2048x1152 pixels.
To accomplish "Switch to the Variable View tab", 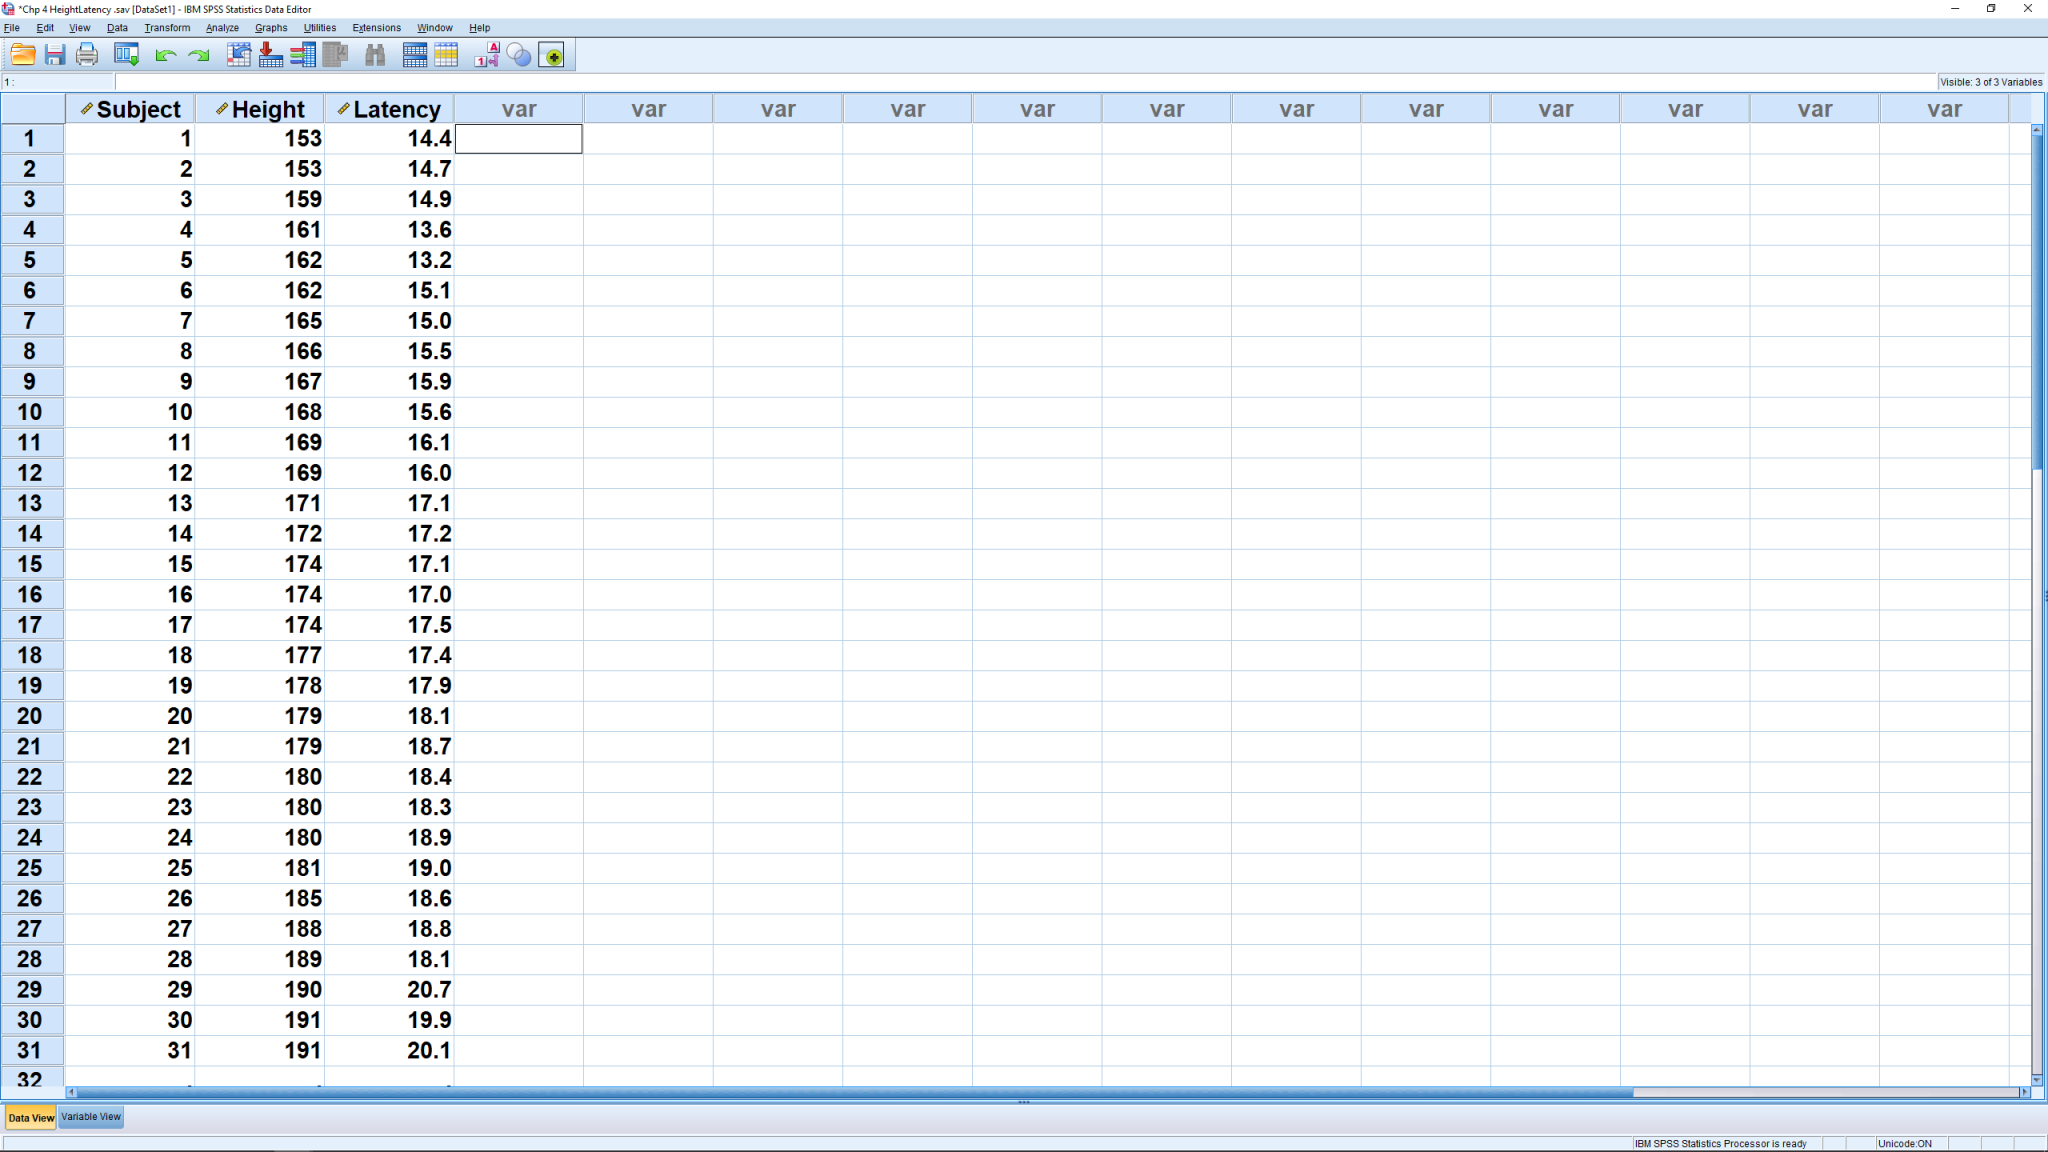I will 90,1116.
